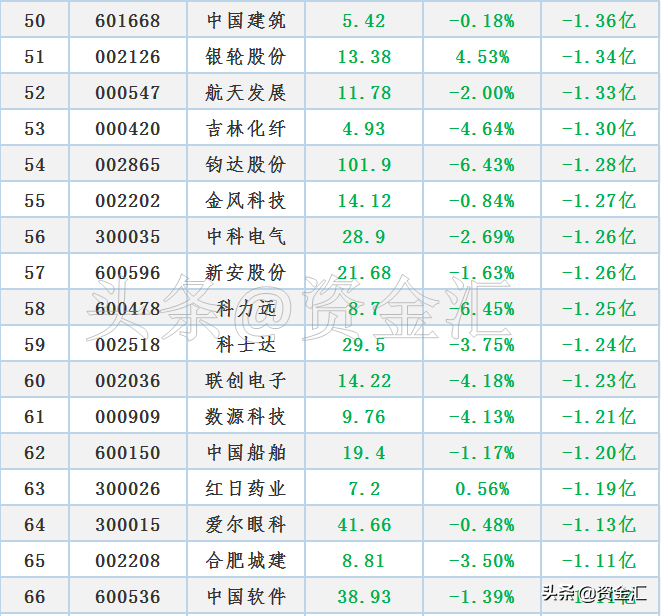Select the -4.64% change cell

482,129
